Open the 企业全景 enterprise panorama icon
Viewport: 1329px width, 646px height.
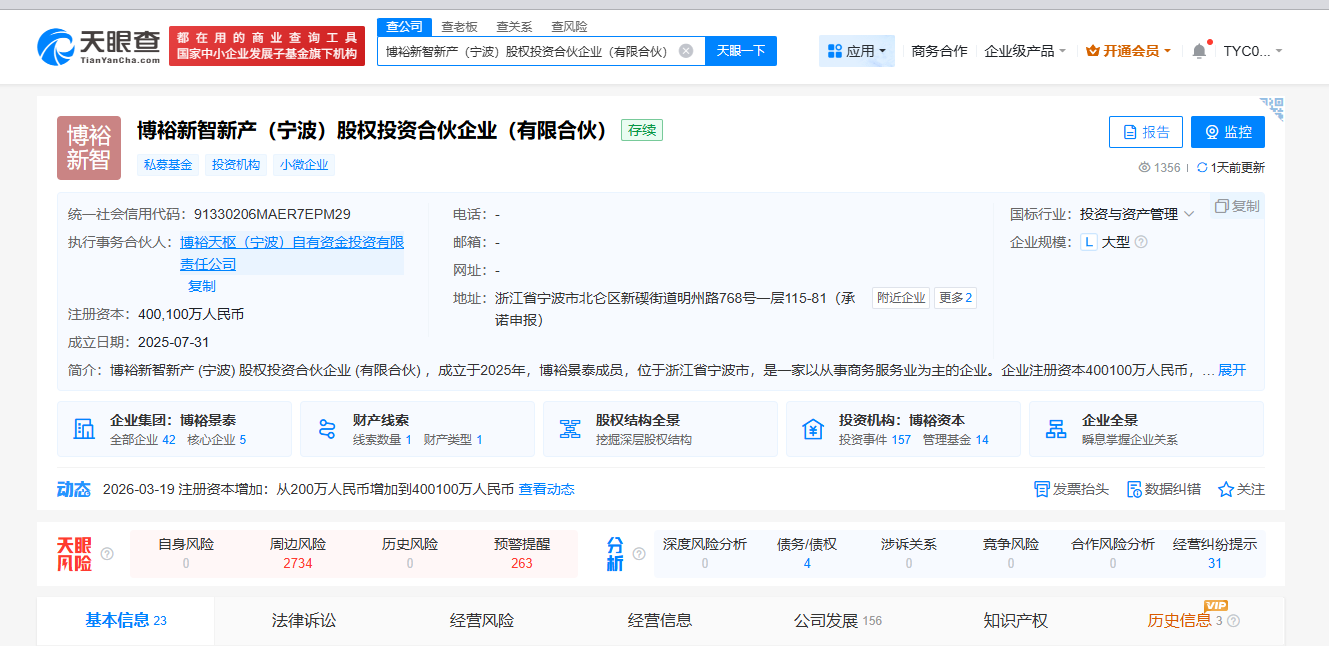[1056, 428]
